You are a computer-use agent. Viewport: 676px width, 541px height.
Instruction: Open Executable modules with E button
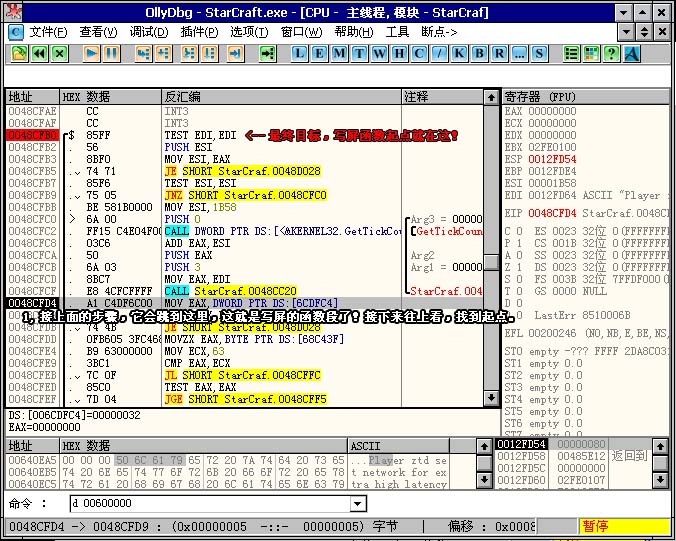coord(319,54)
